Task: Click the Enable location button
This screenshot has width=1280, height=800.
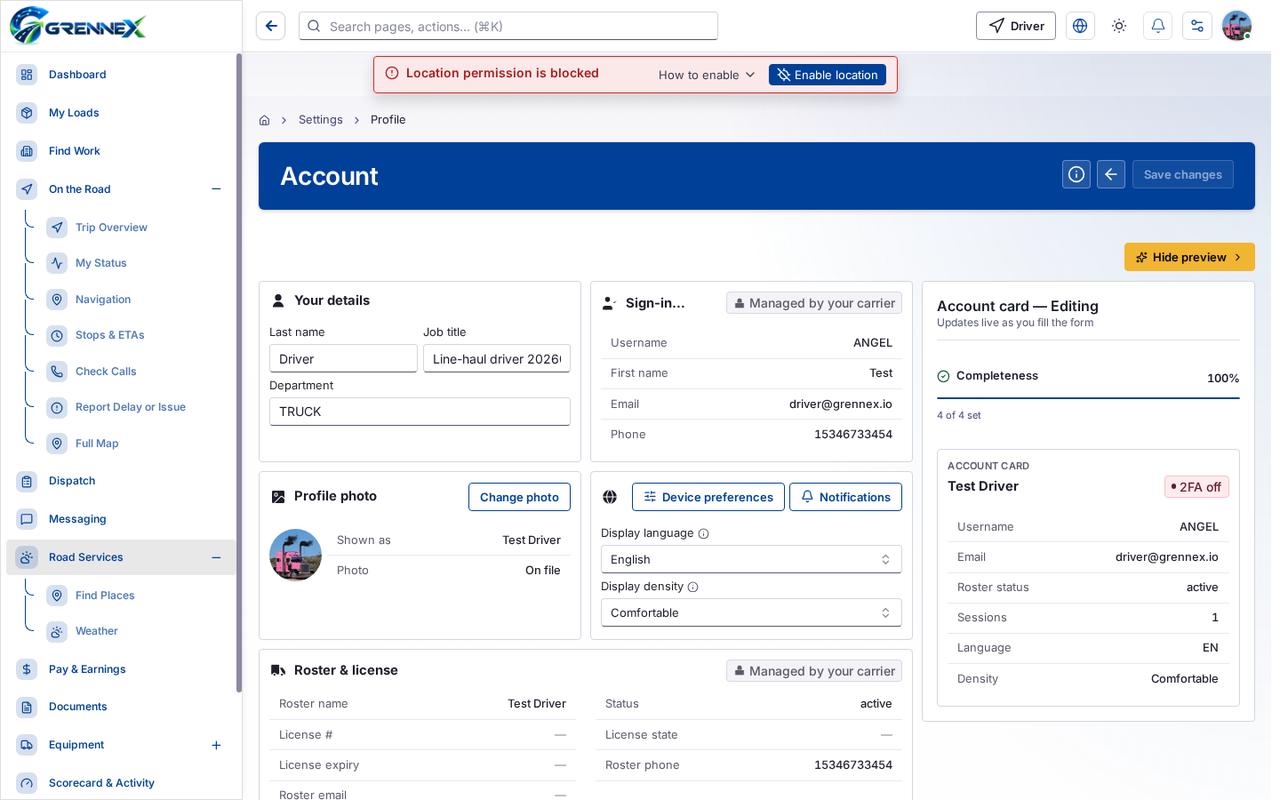Action: pos(827,75)
